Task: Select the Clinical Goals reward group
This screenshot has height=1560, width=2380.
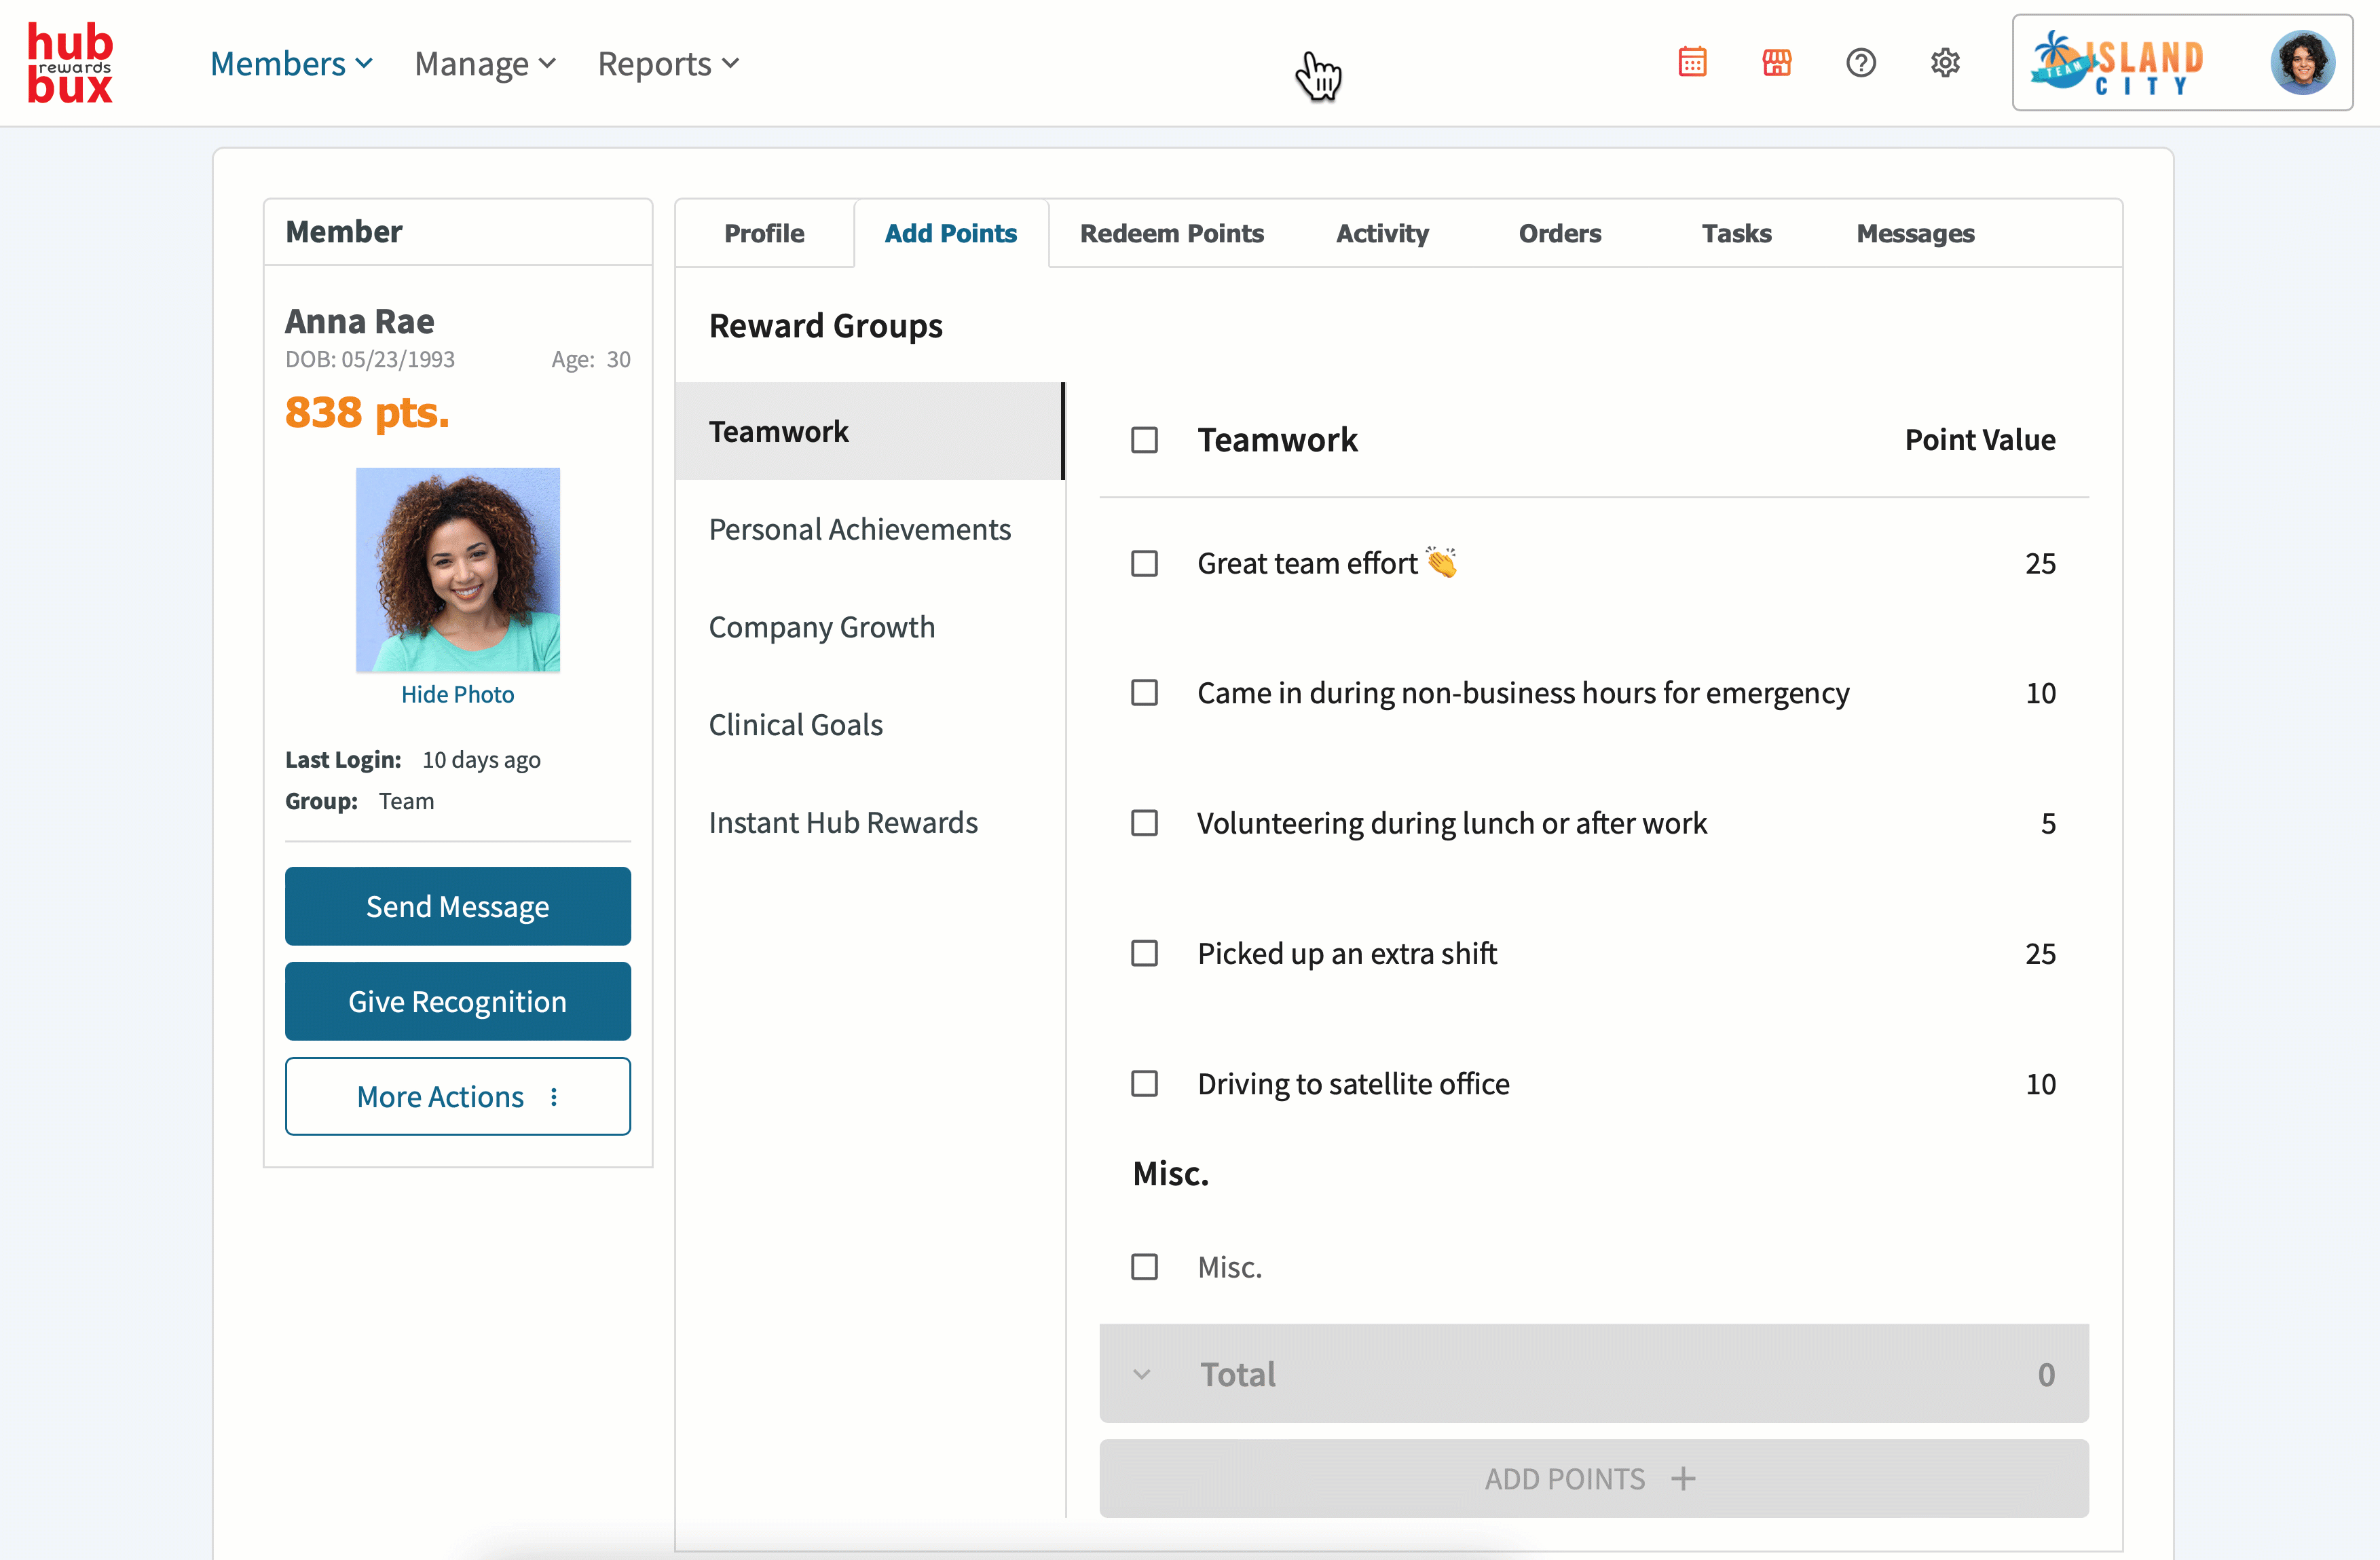Action: 795,725
